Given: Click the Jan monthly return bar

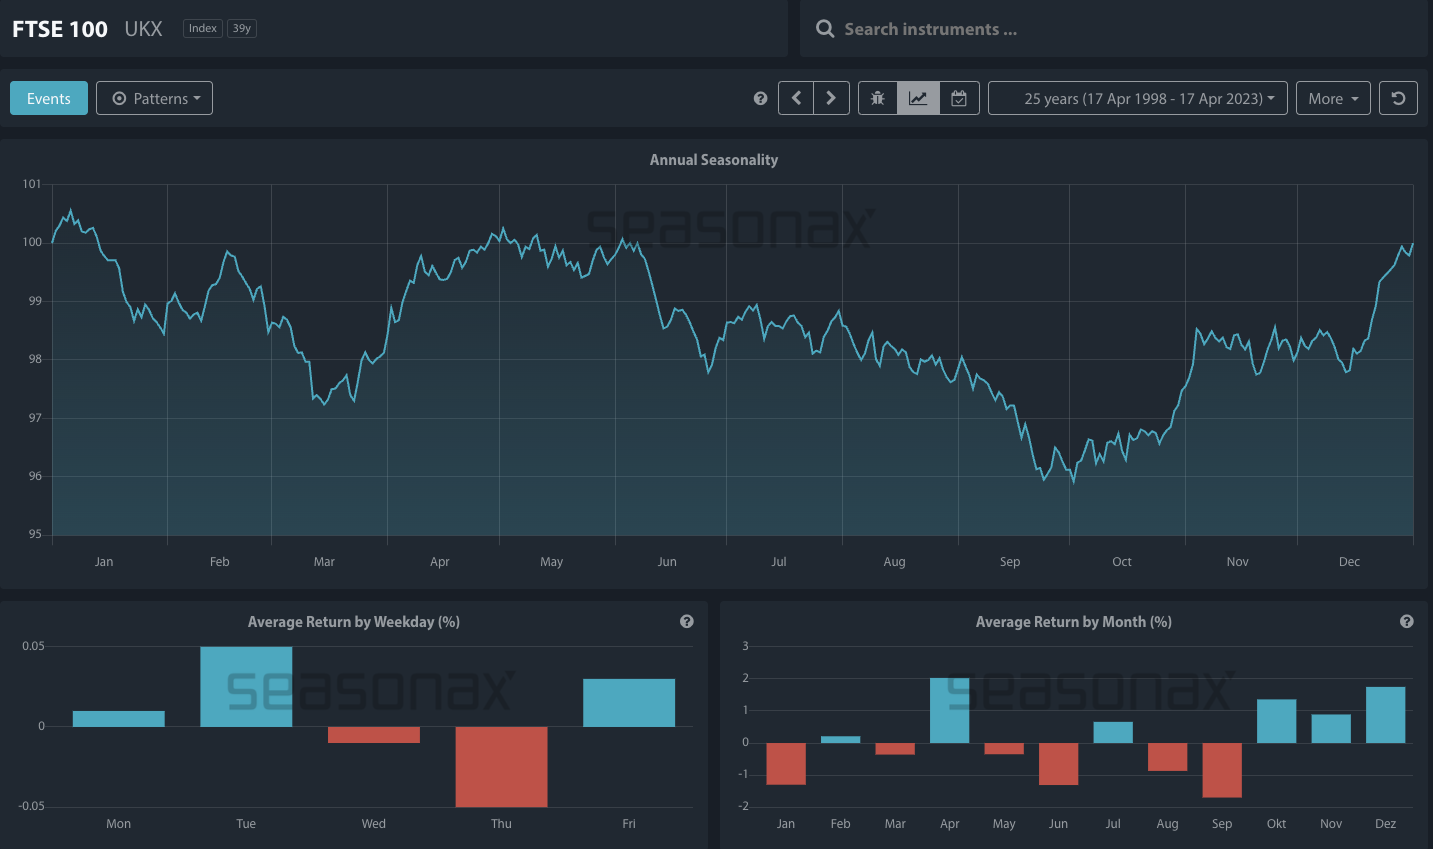Looking at the screenshot, I should click(x=786, y=764).
